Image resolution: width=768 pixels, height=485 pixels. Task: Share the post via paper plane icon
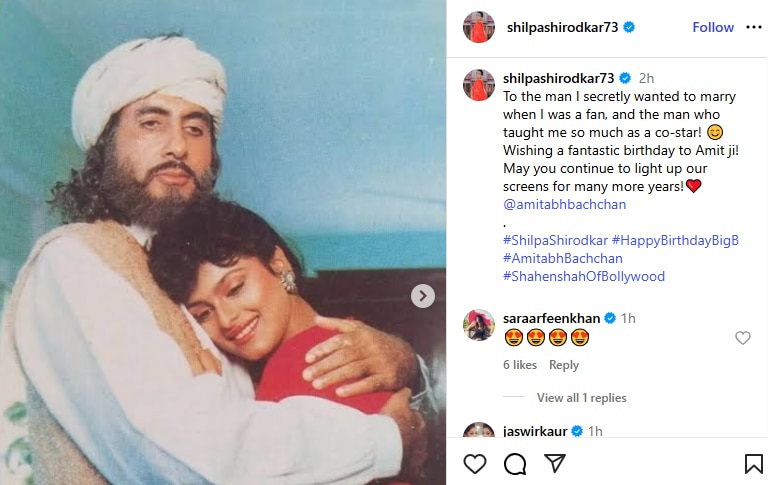click(x=554, y=463)
